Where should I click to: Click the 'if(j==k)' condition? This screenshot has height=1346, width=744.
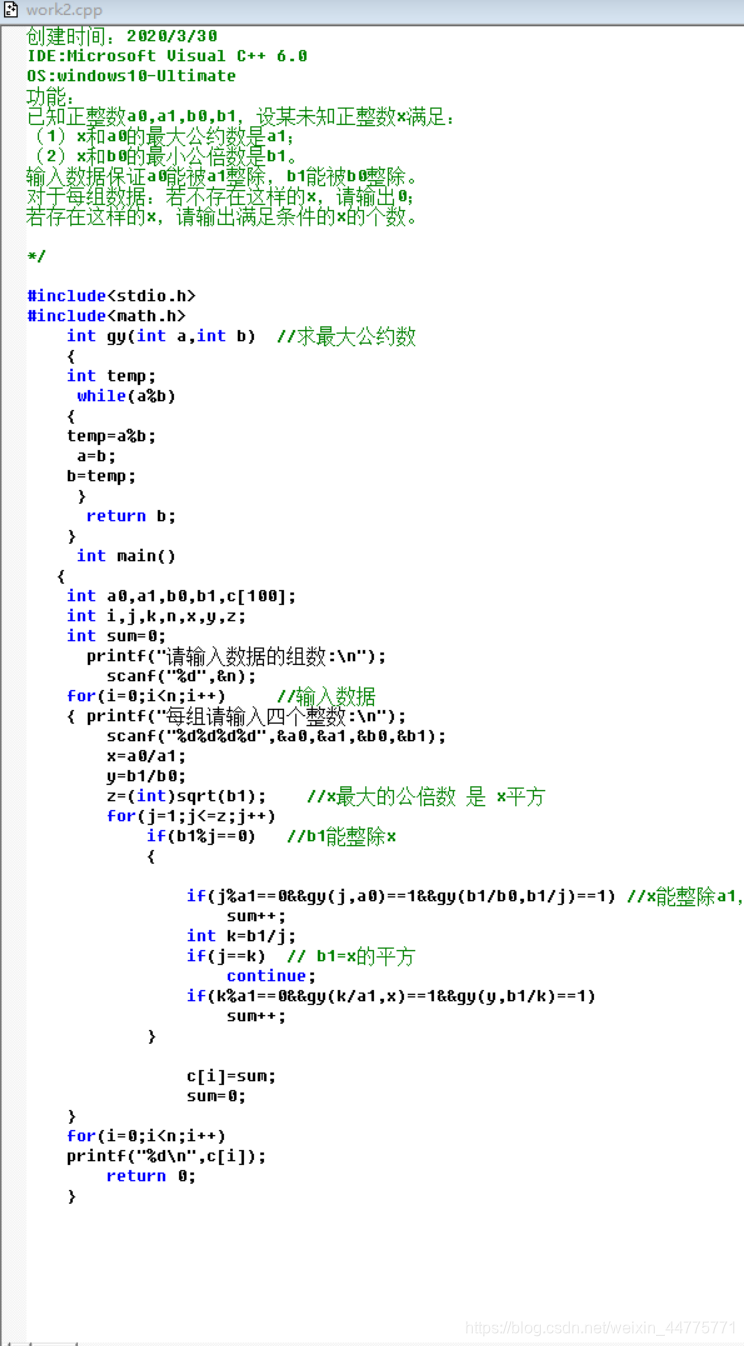[226, 956]
